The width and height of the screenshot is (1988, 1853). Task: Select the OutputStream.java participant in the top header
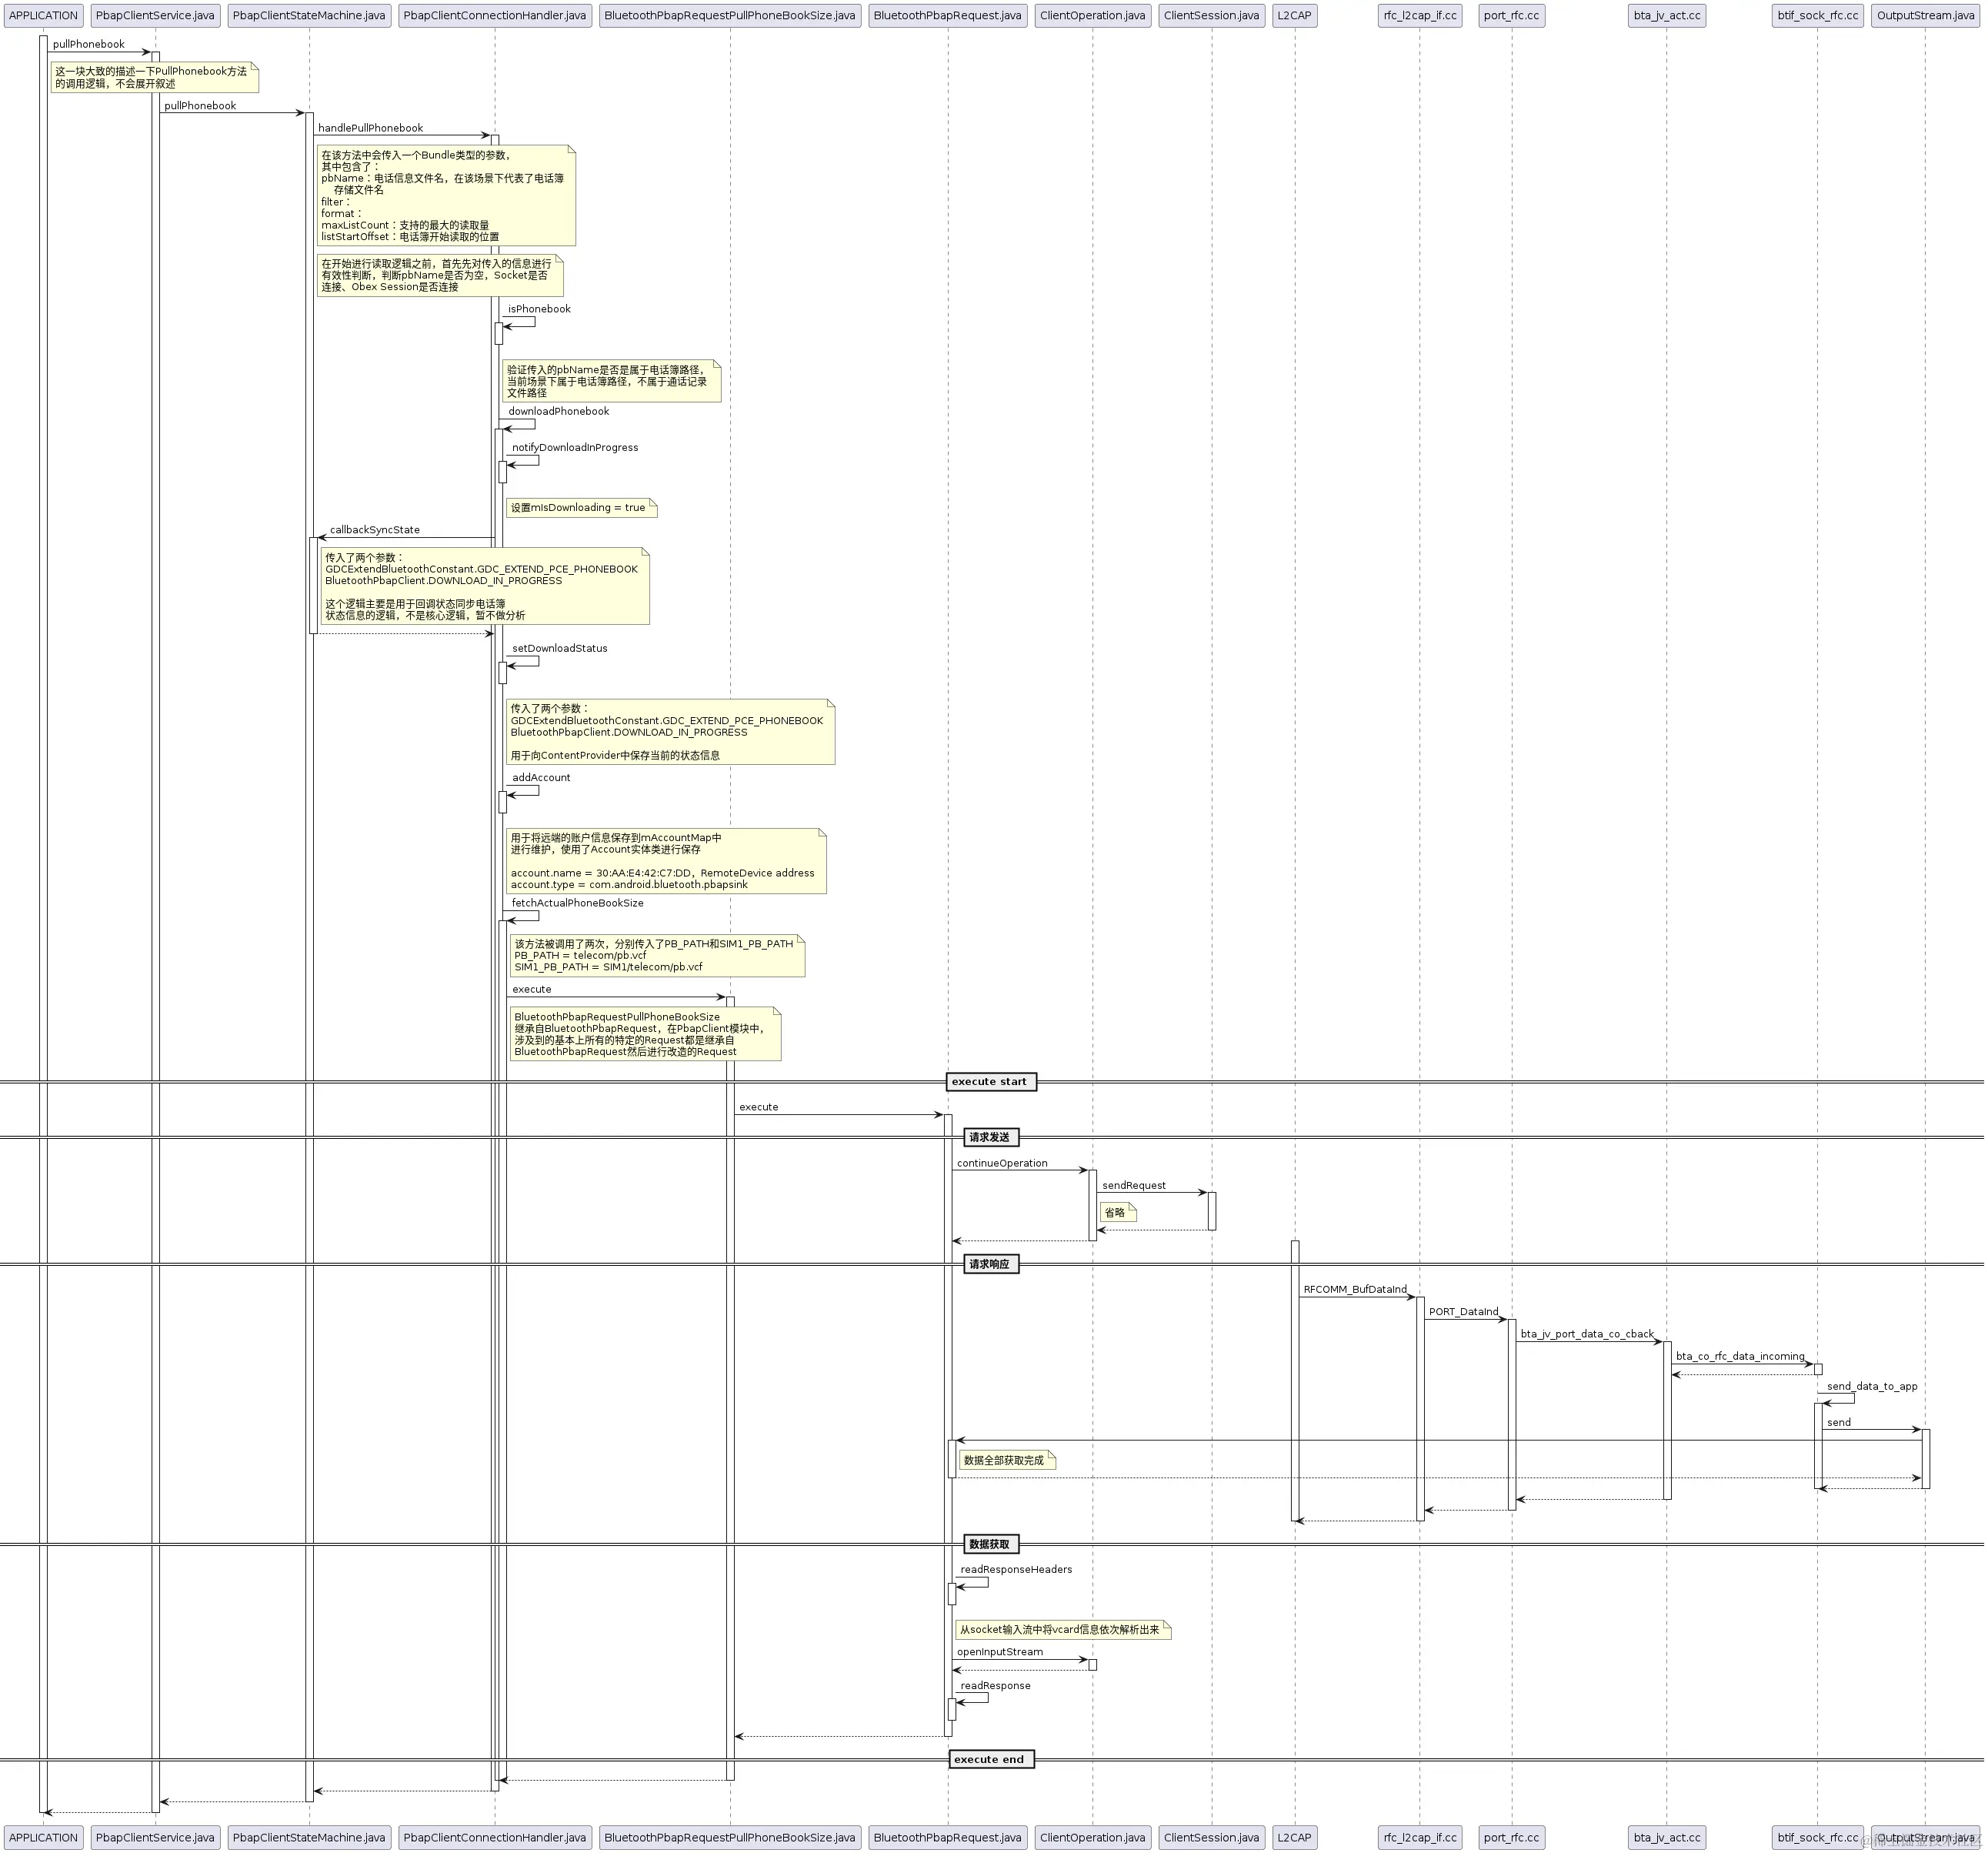[1926, 15]
